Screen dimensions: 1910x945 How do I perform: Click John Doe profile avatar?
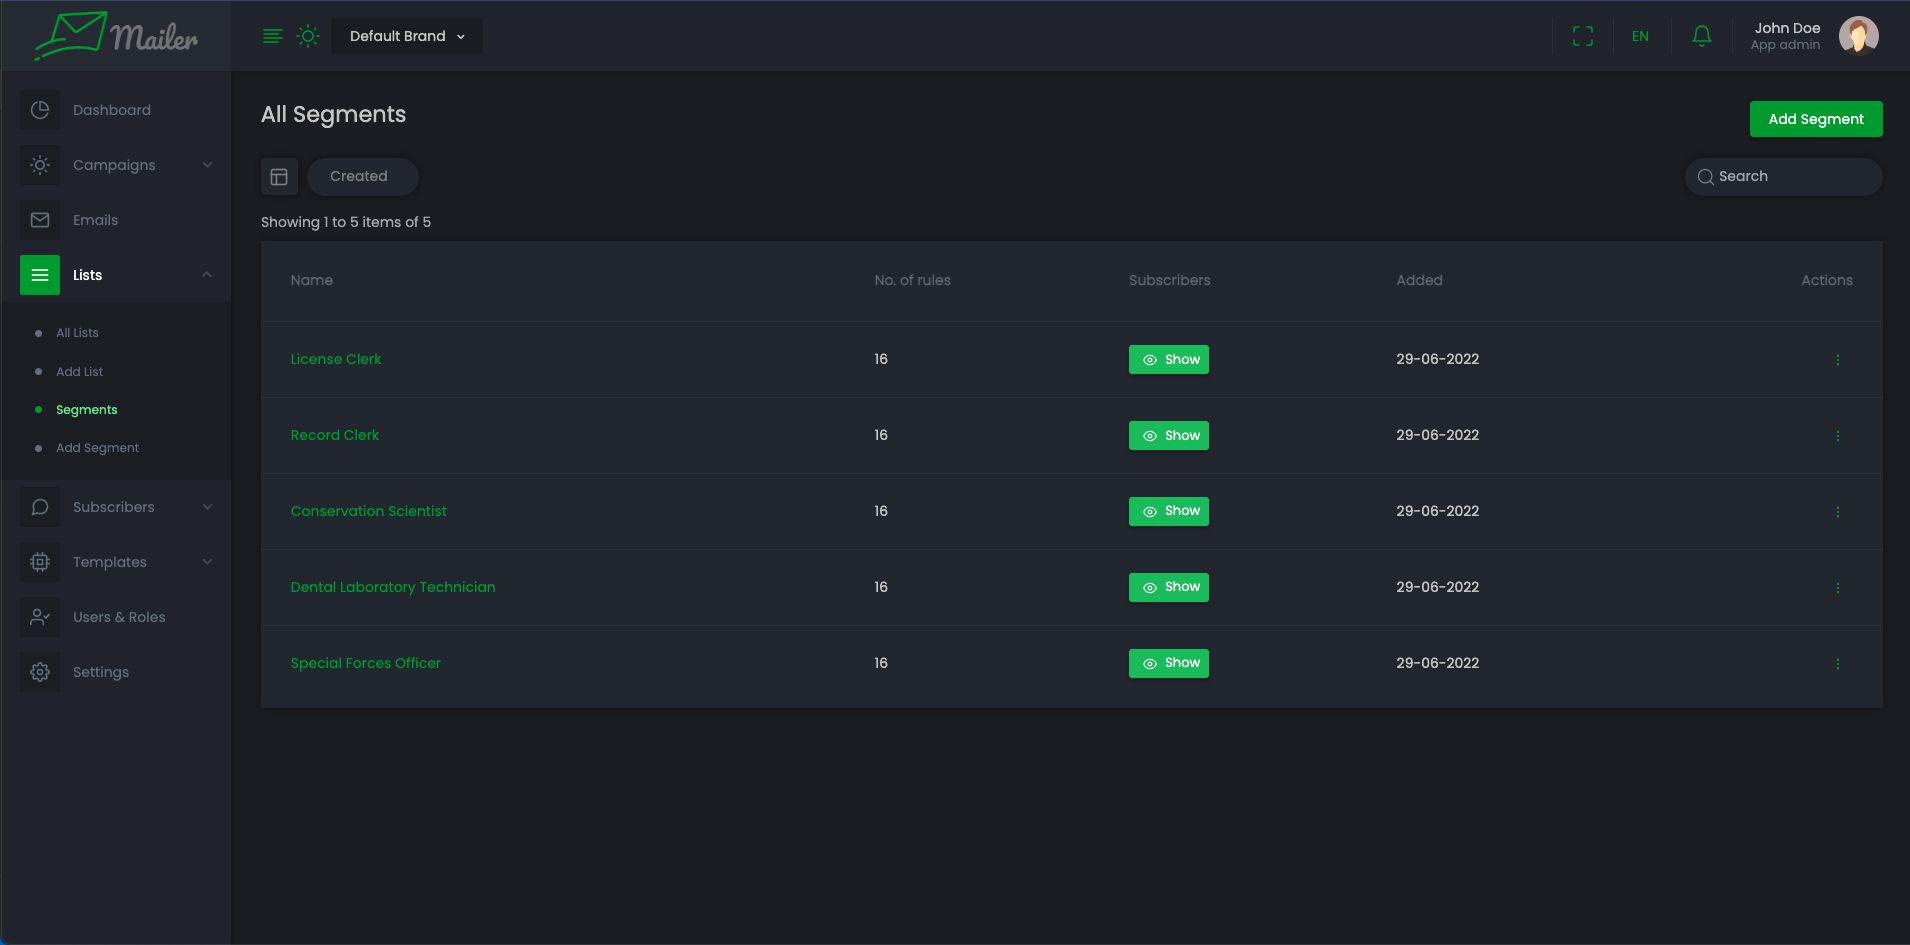[x=1858, y=36]
